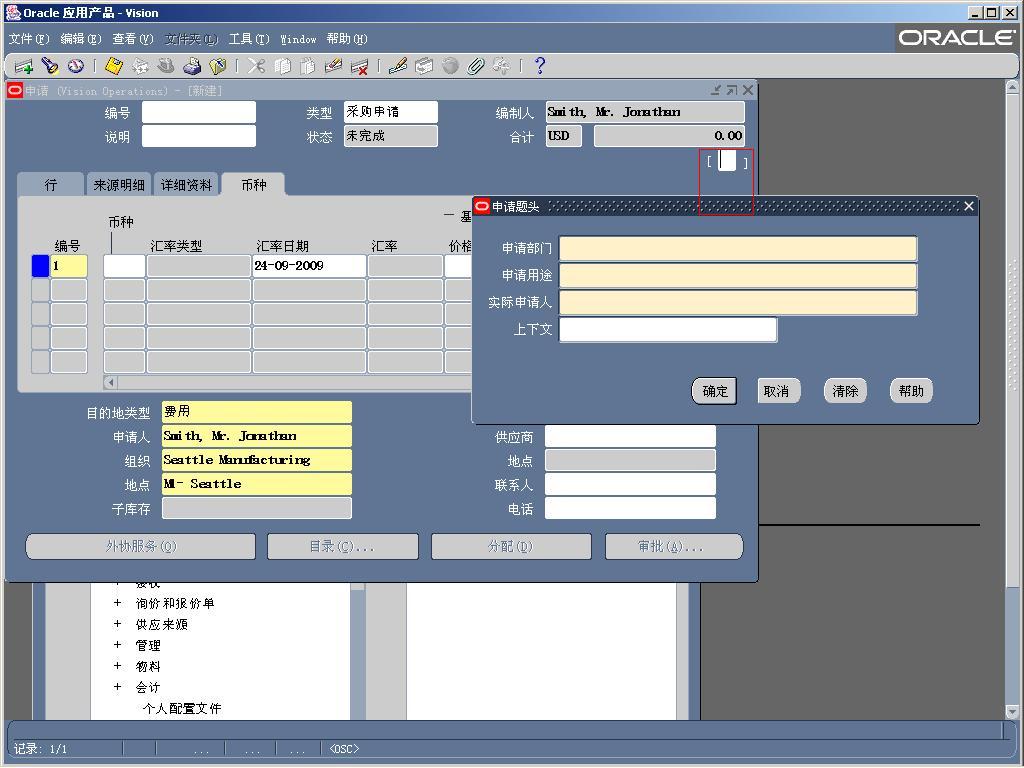
Task: Open the Window menu
Action: click(298, 39)
